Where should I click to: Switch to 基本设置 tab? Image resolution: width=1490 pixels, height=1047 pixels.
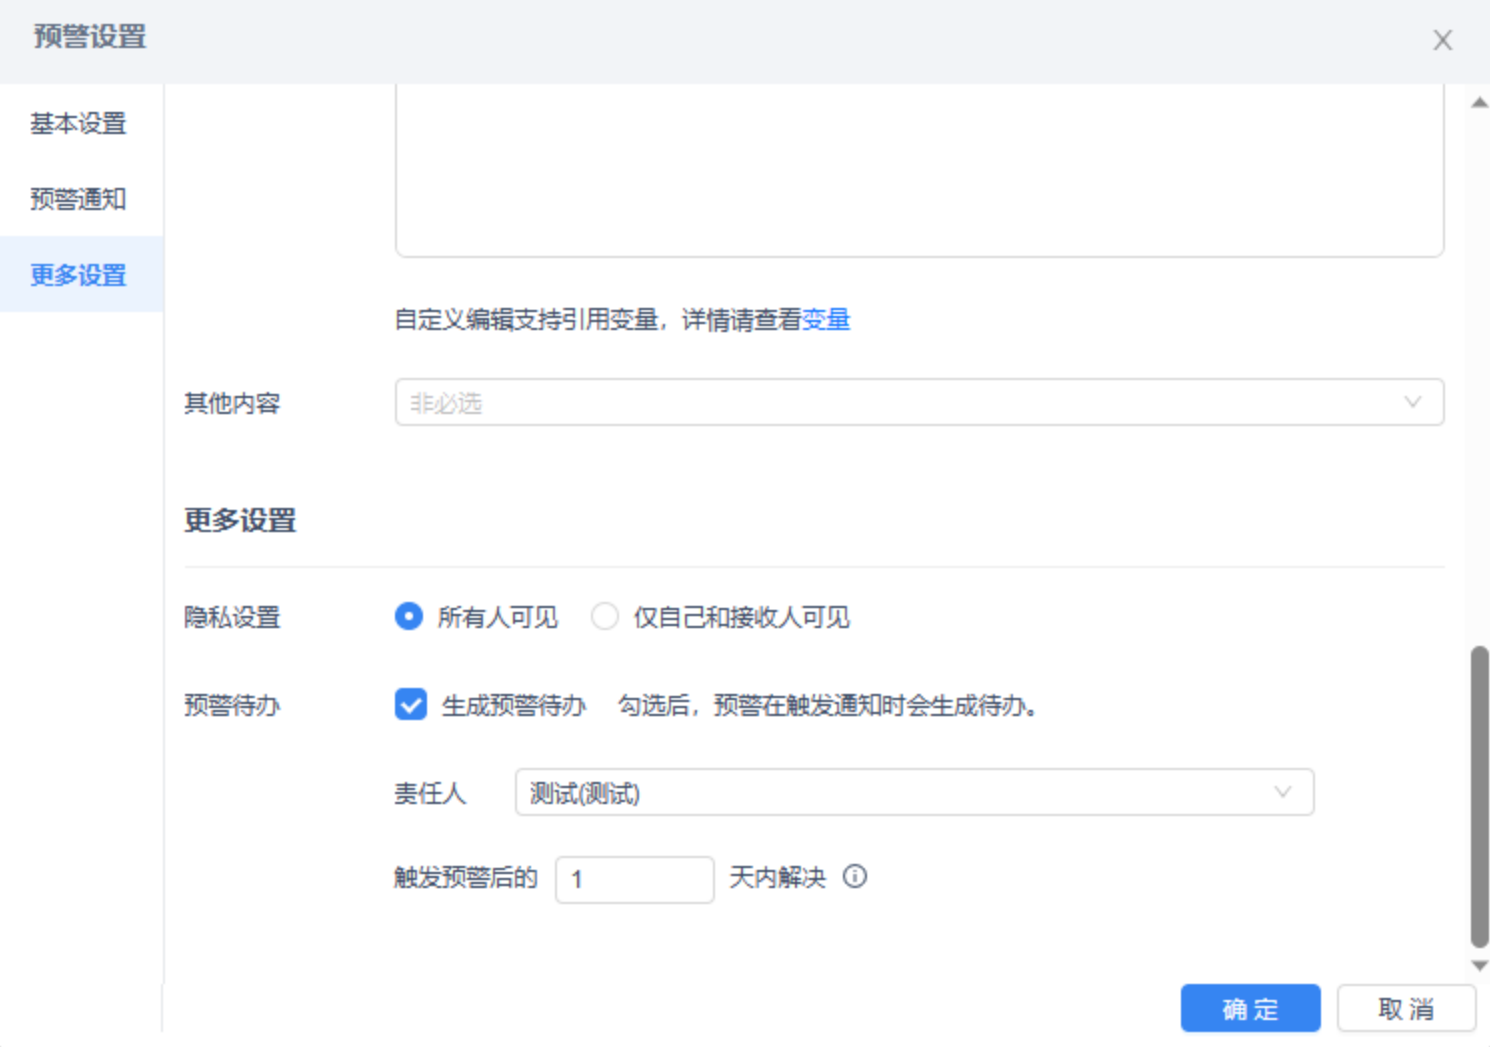(x=81, y=123)
